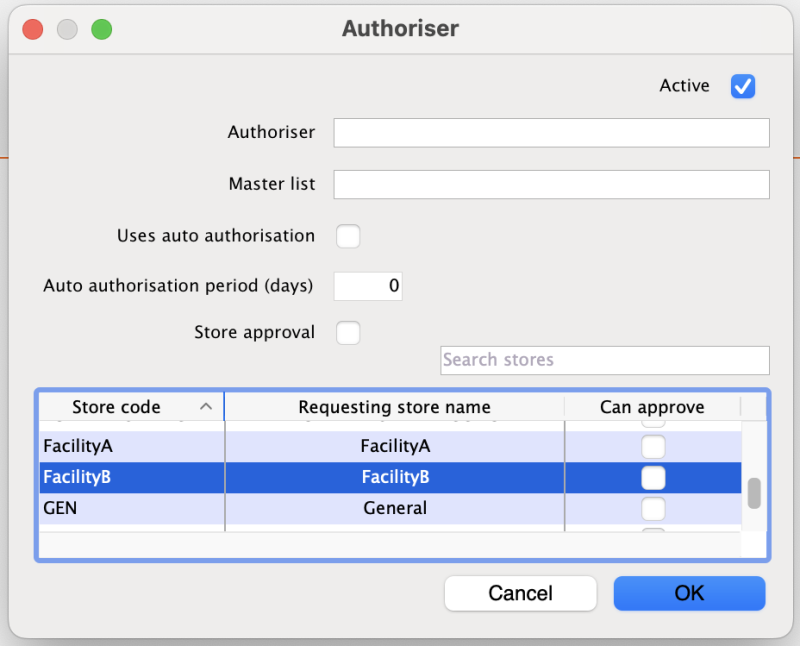The height and width of the screenshot is (646, 800).
Task: Click the Auto authorisation period field
Action: pos(367,286)
